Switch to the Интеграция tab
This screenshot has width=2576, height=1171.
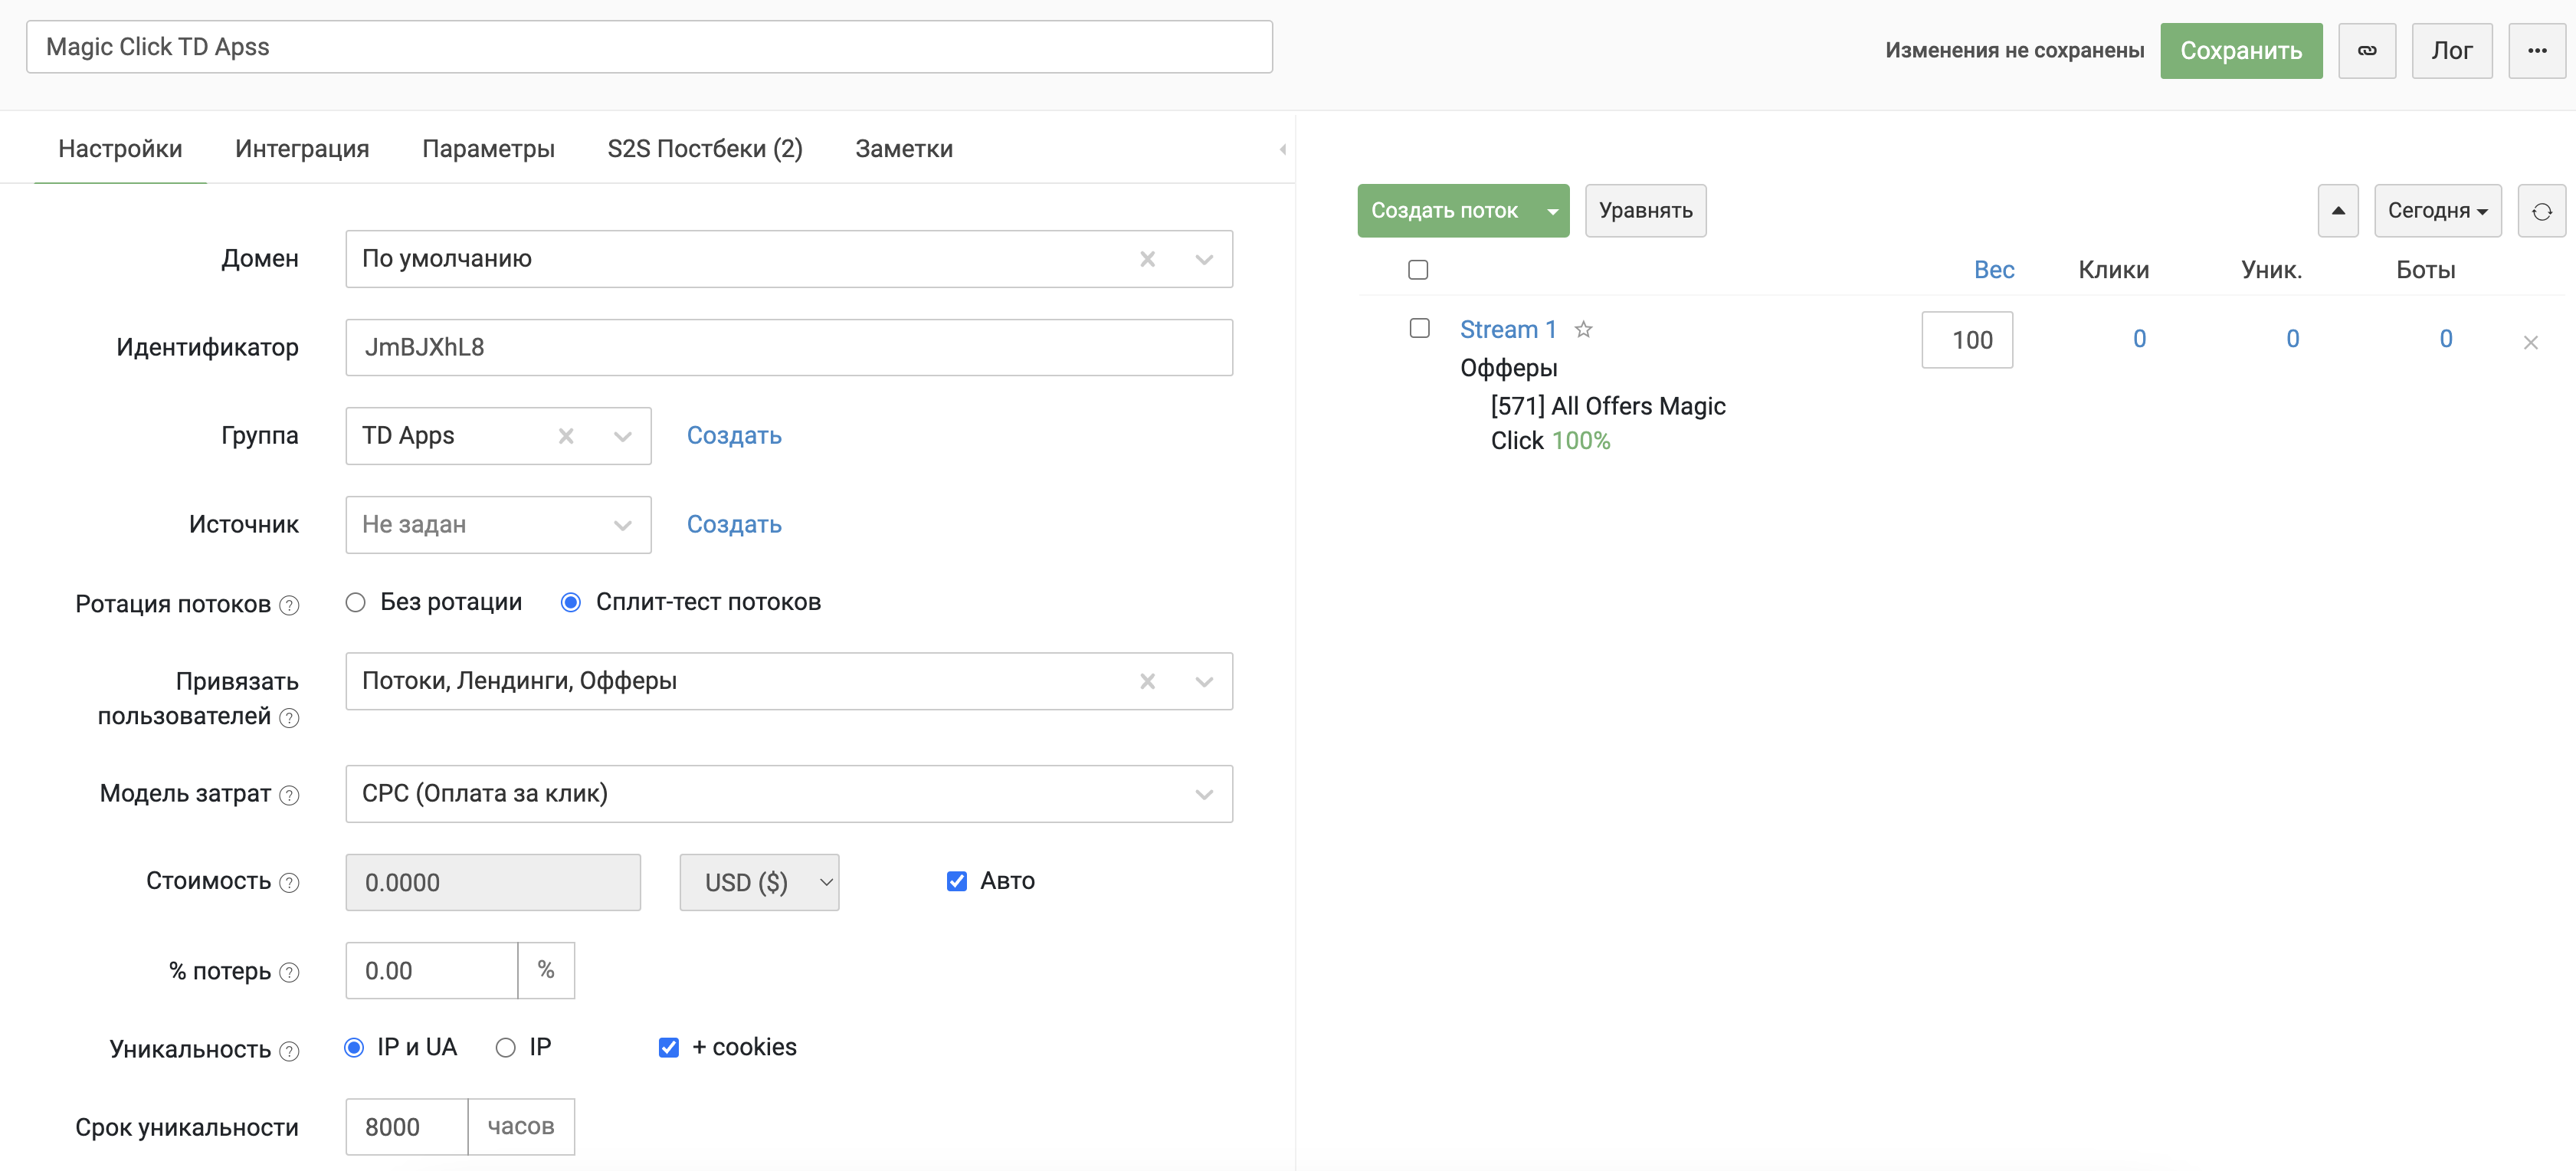click(x=302, y=149)
